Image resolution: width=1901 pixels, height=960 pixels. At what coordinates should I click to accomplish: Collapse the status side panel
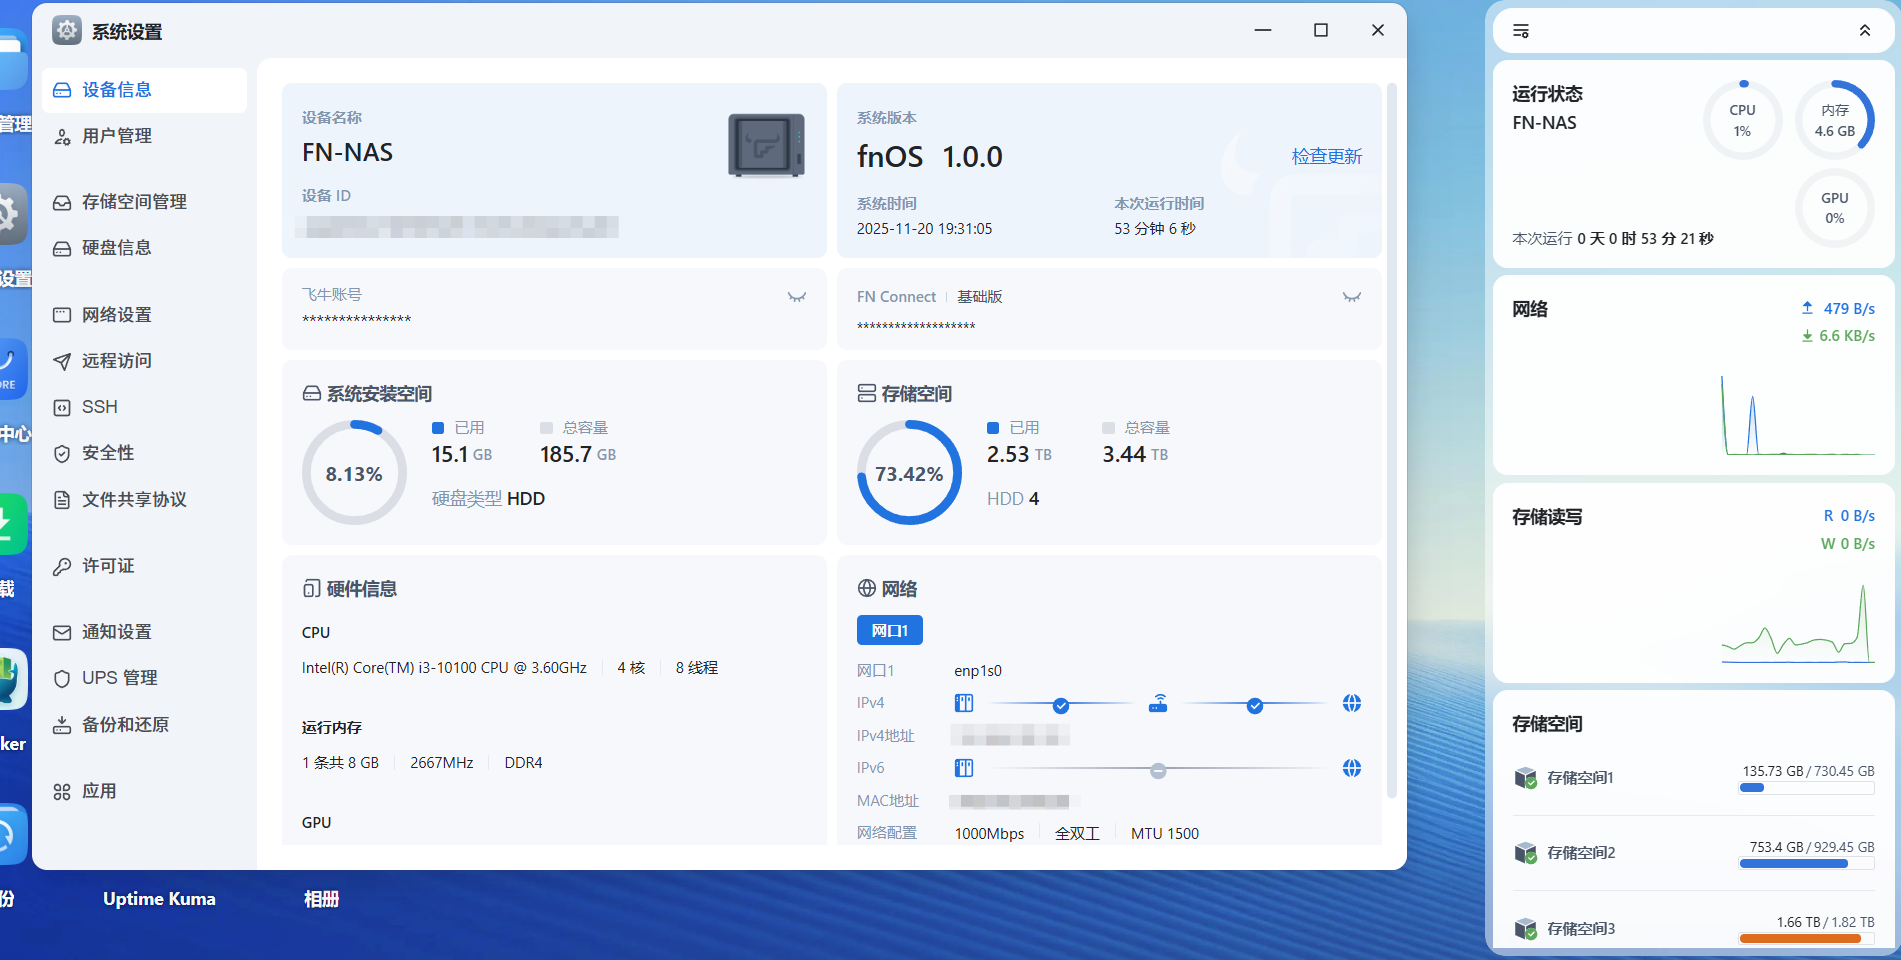tap(1864, 31)
